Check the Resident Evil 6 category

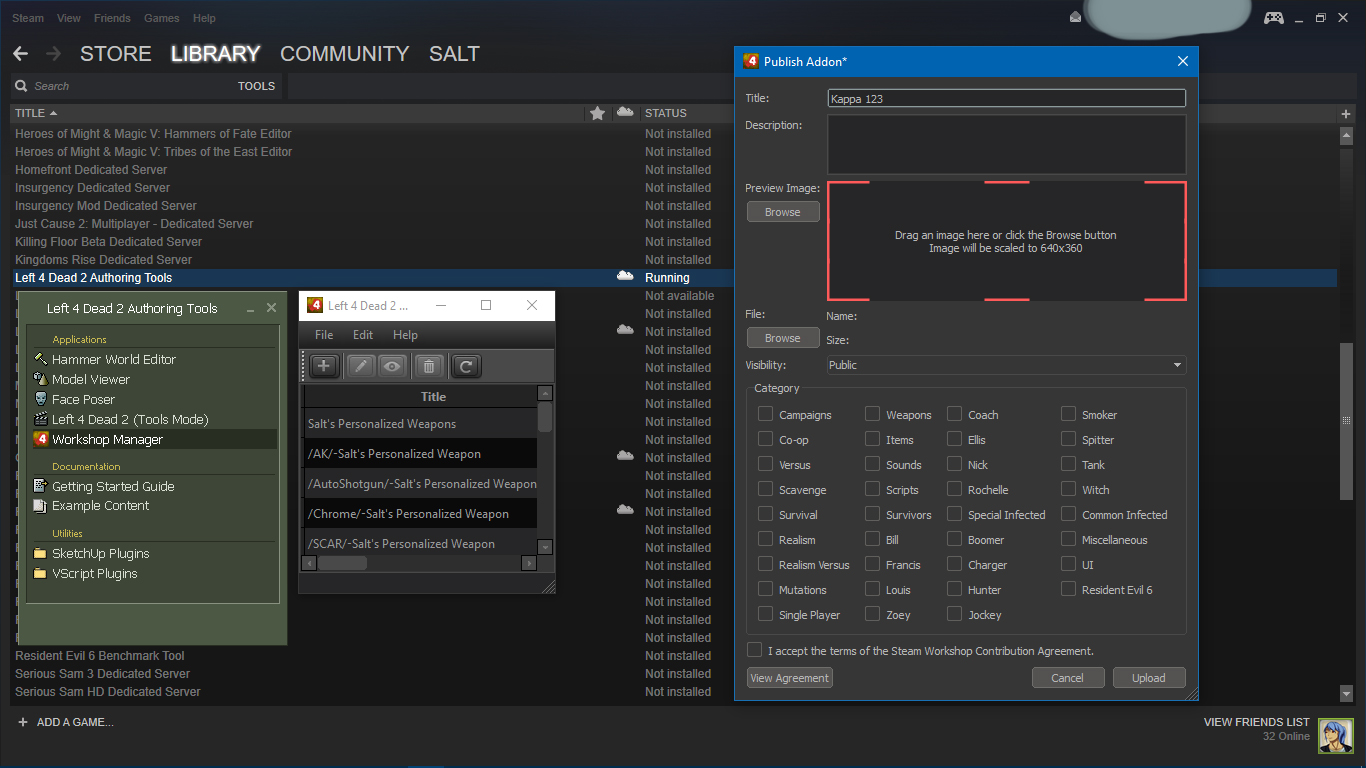[x=1068, y=589]
